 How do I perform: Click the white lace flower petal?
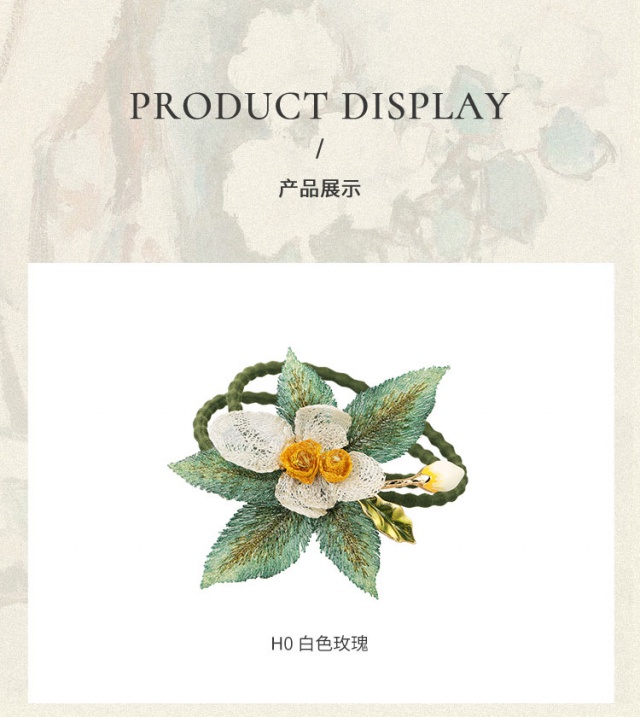249,439
